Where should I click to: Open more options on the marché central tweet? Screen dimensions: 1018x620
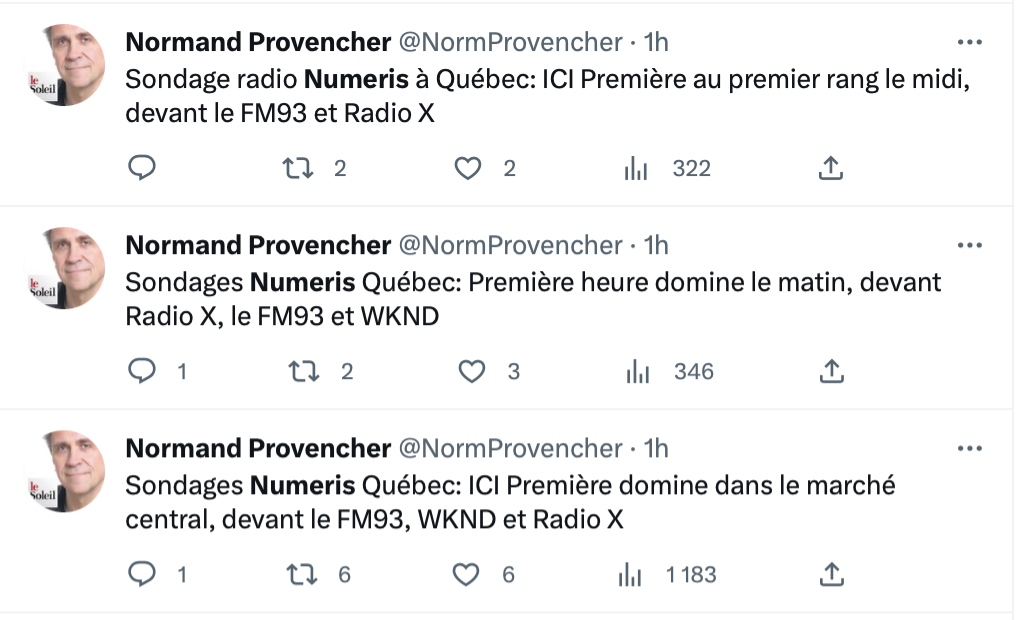[x=969, y=449]
